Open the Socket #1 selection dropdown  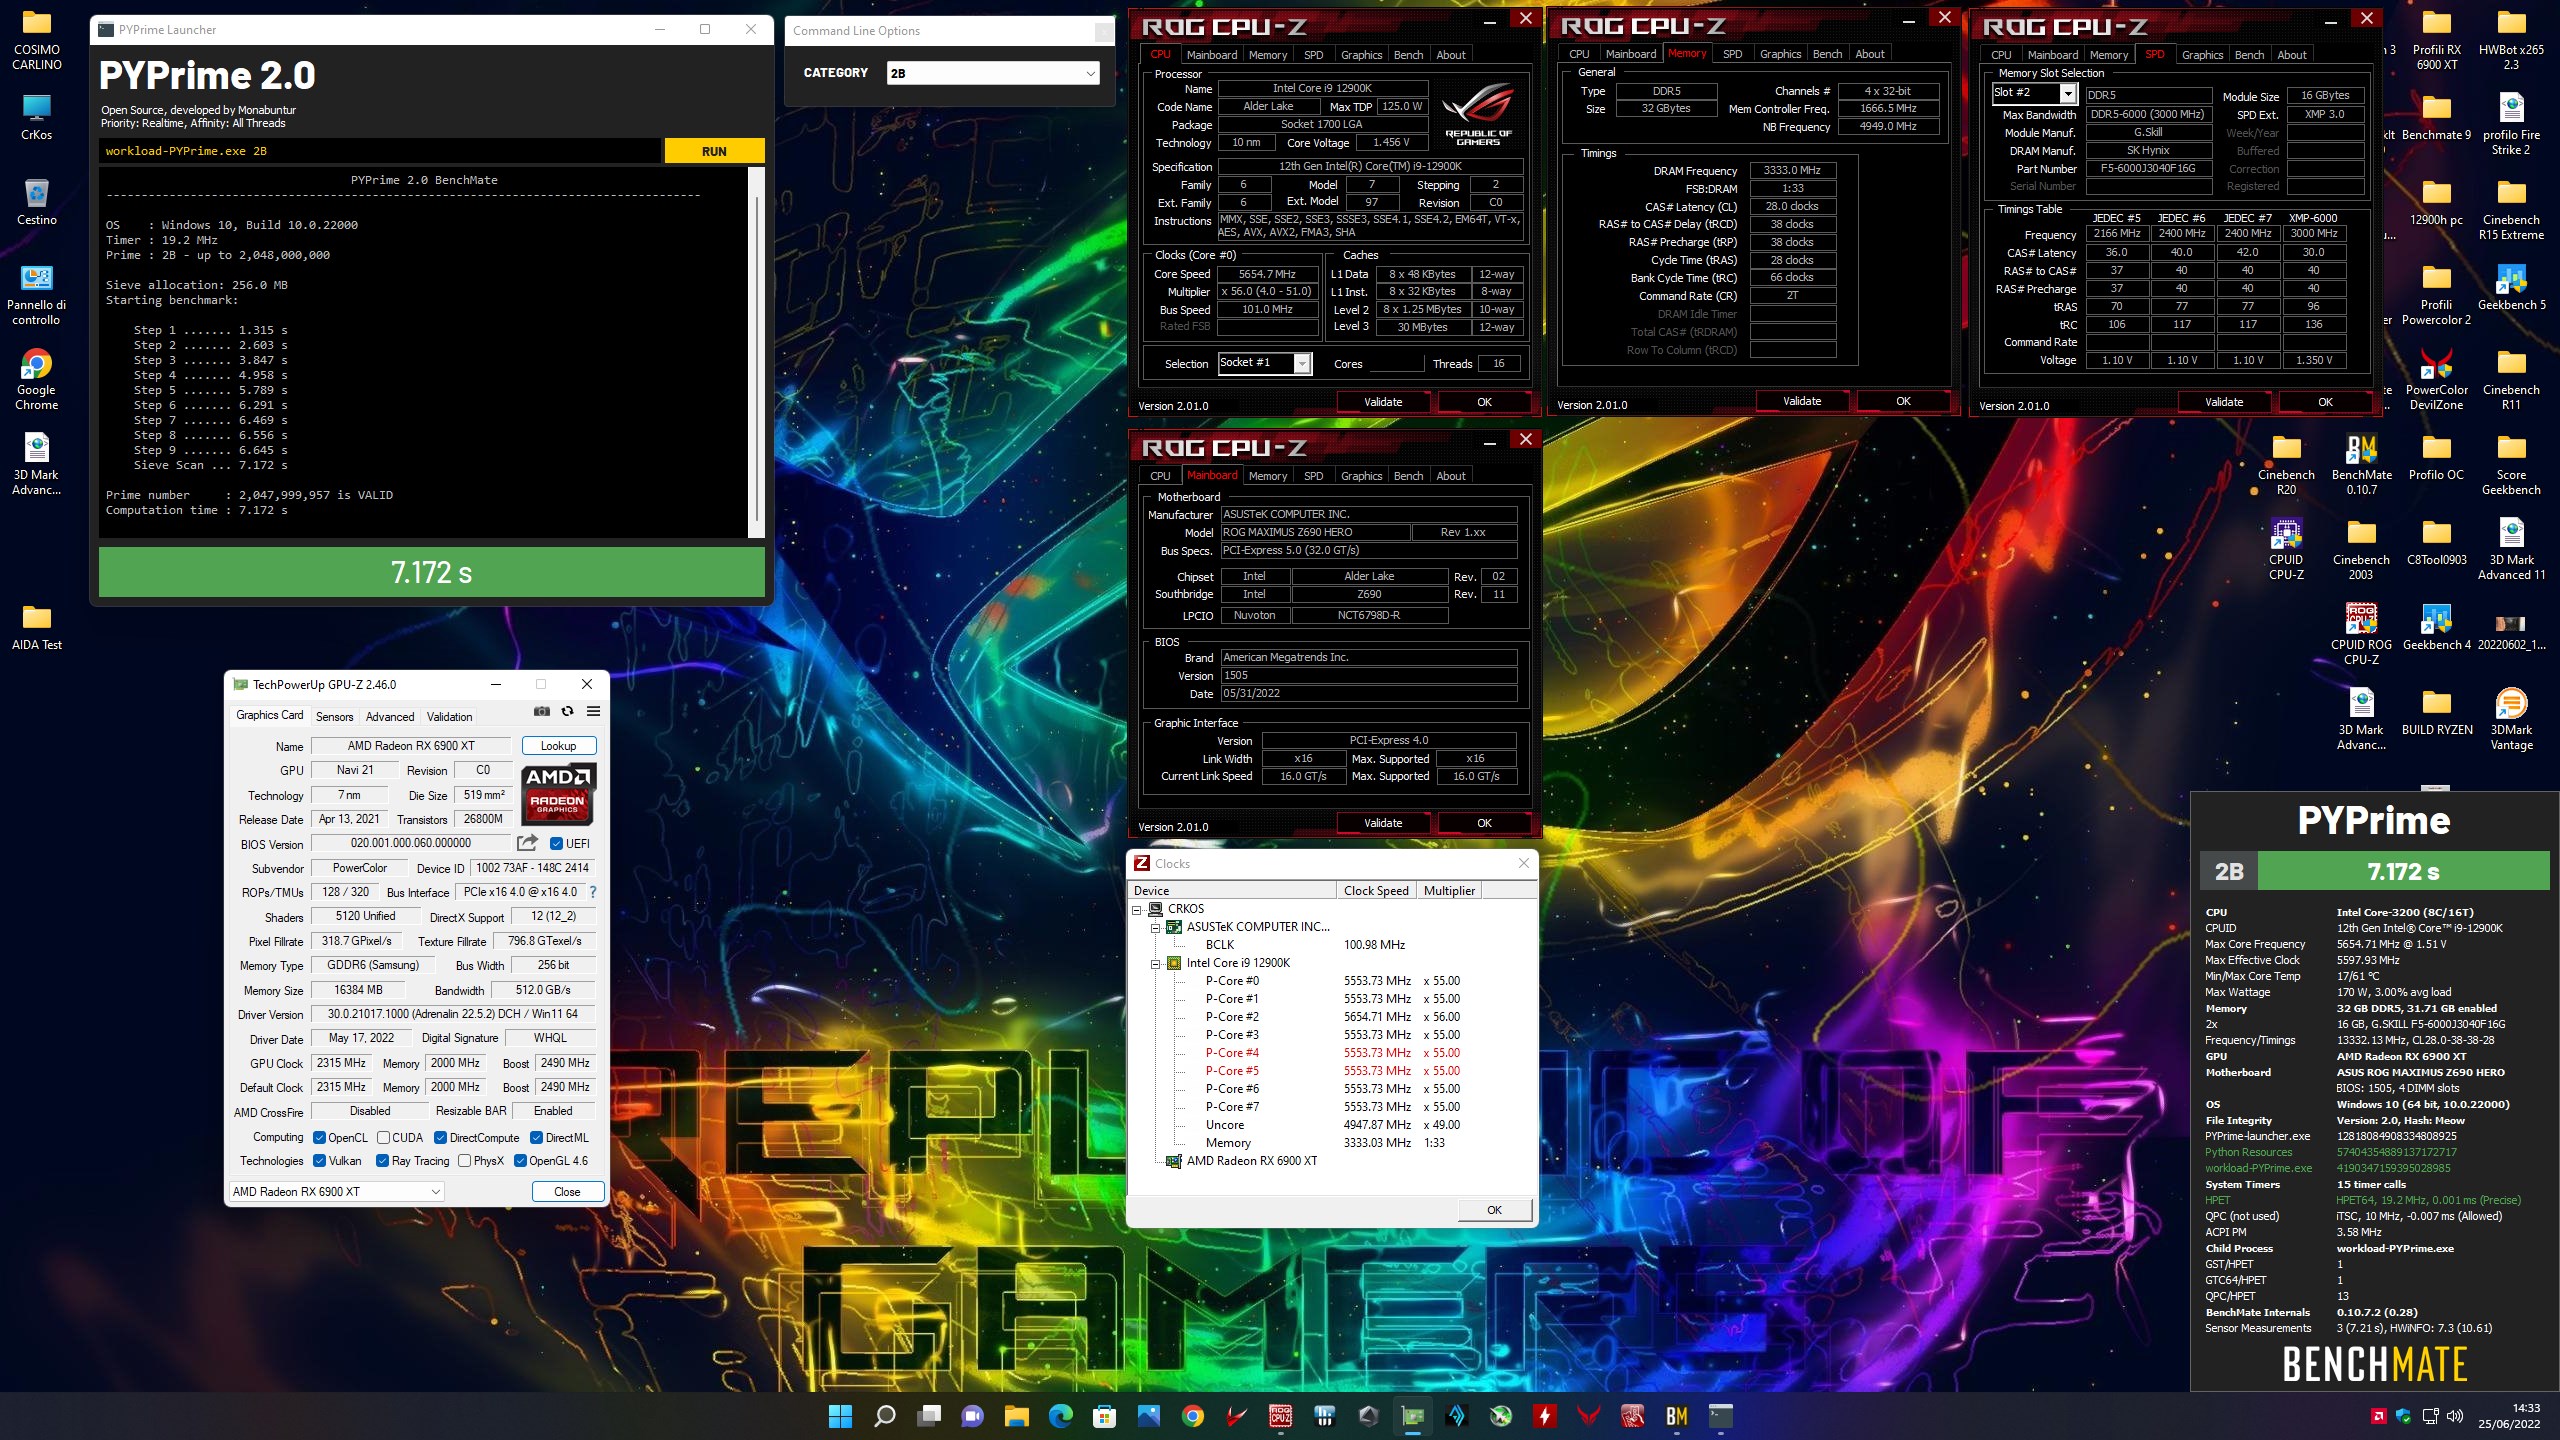click(x=1265, y=363)
